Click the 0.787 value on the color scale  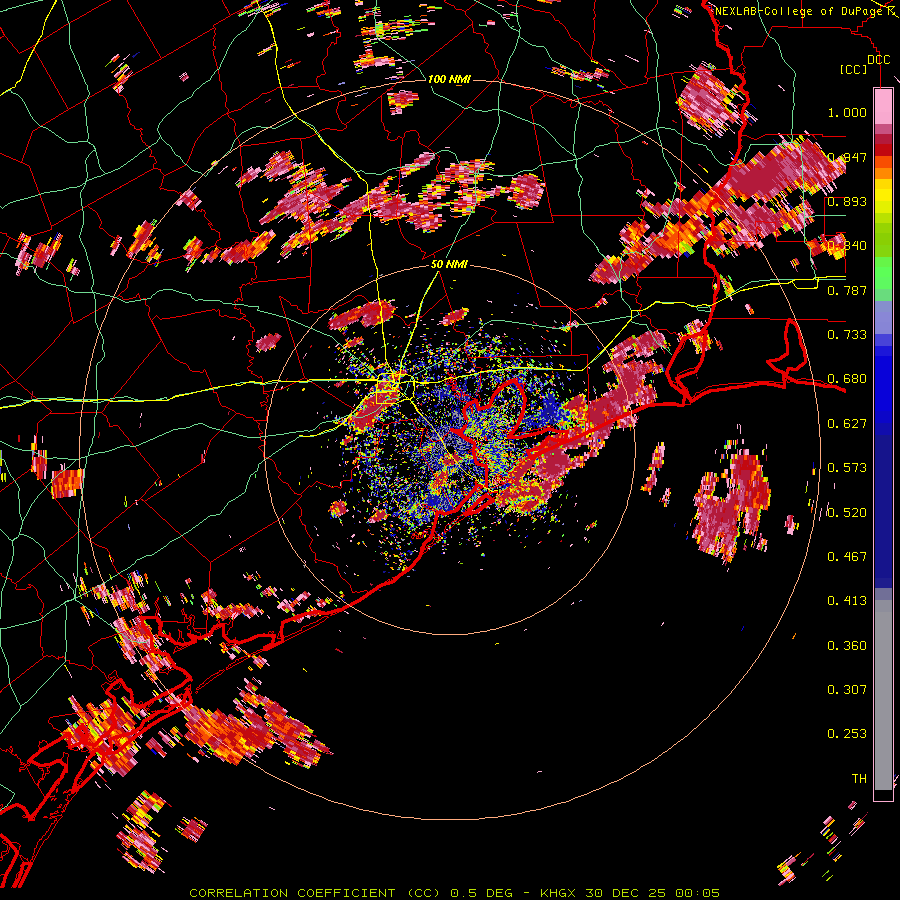[x=847, y=290]
